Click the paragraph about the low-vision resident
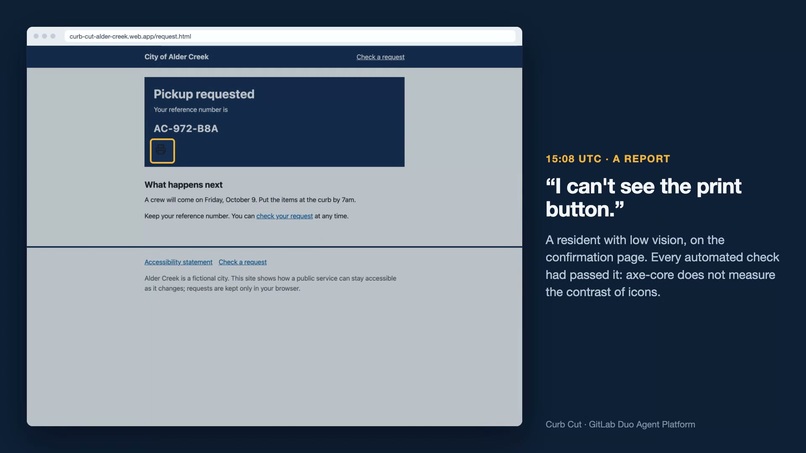The width and height of the screenshot is (806, 453). click(662, 266)
